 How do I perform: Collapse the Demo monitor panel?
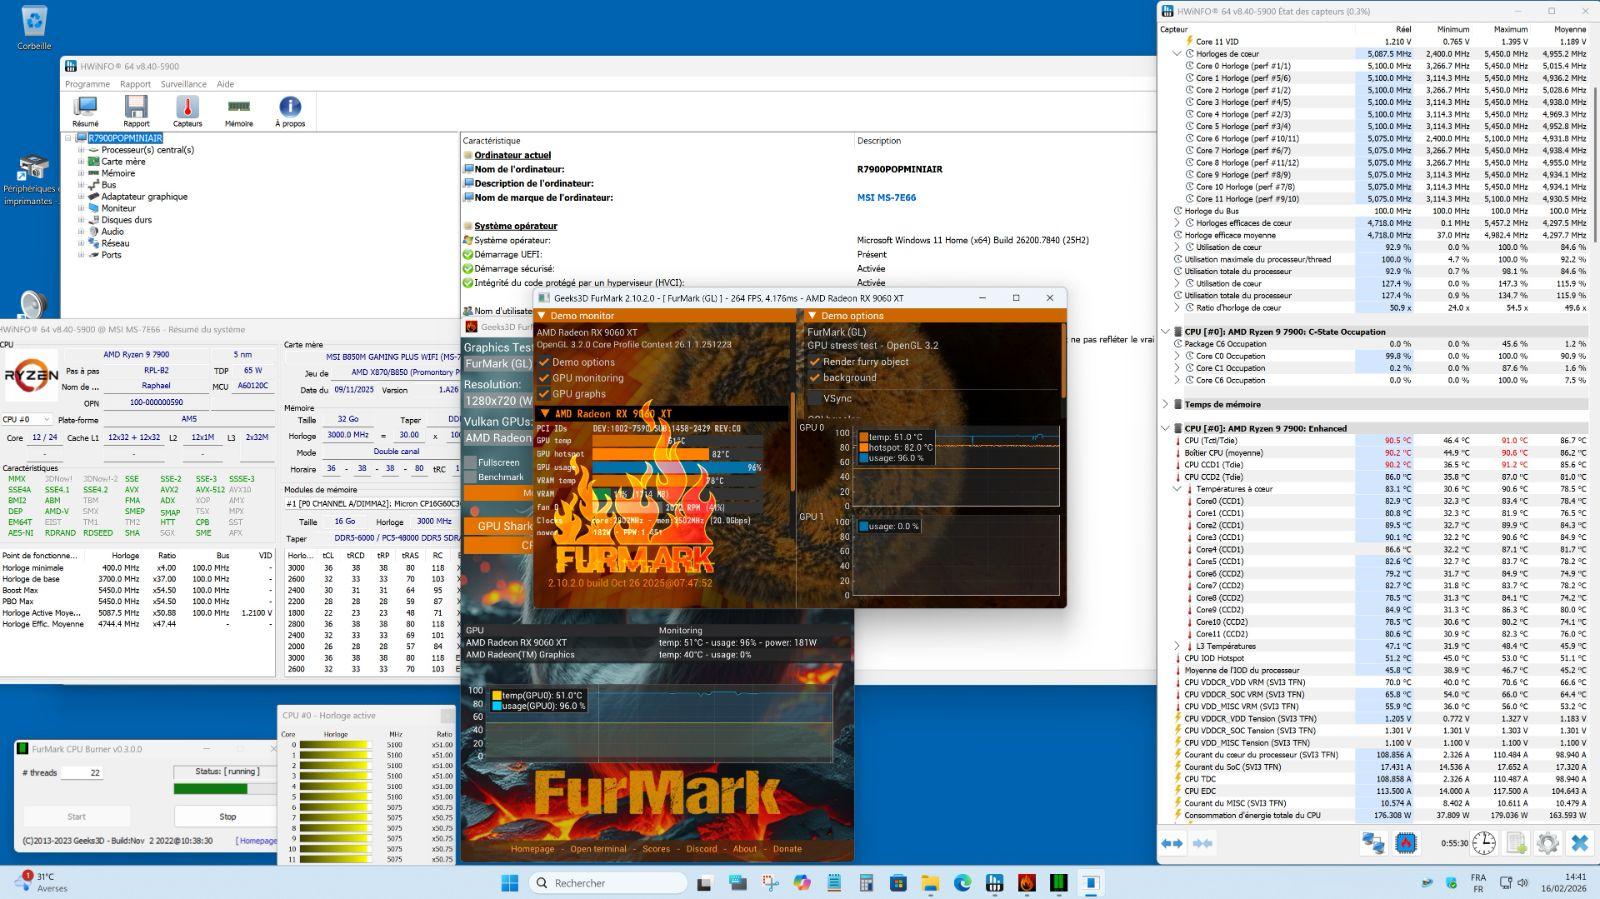click(x=543, y=316)
